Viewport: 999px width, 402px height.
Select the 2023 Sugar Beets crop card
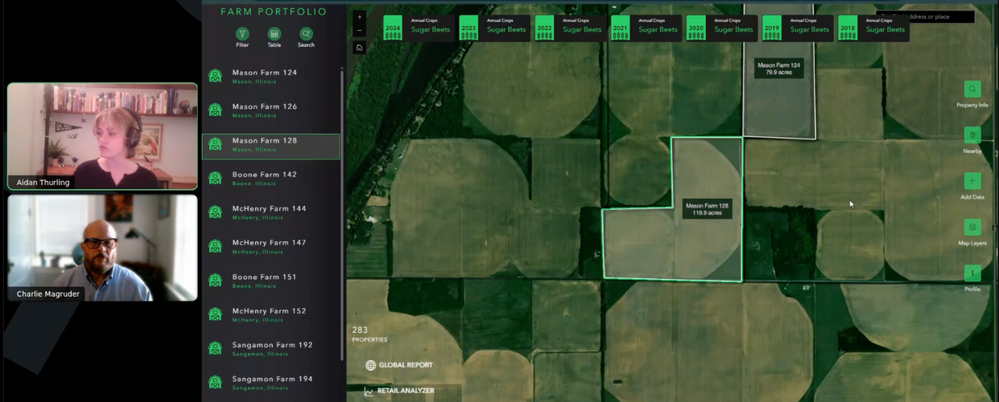[x=495, y=29]
